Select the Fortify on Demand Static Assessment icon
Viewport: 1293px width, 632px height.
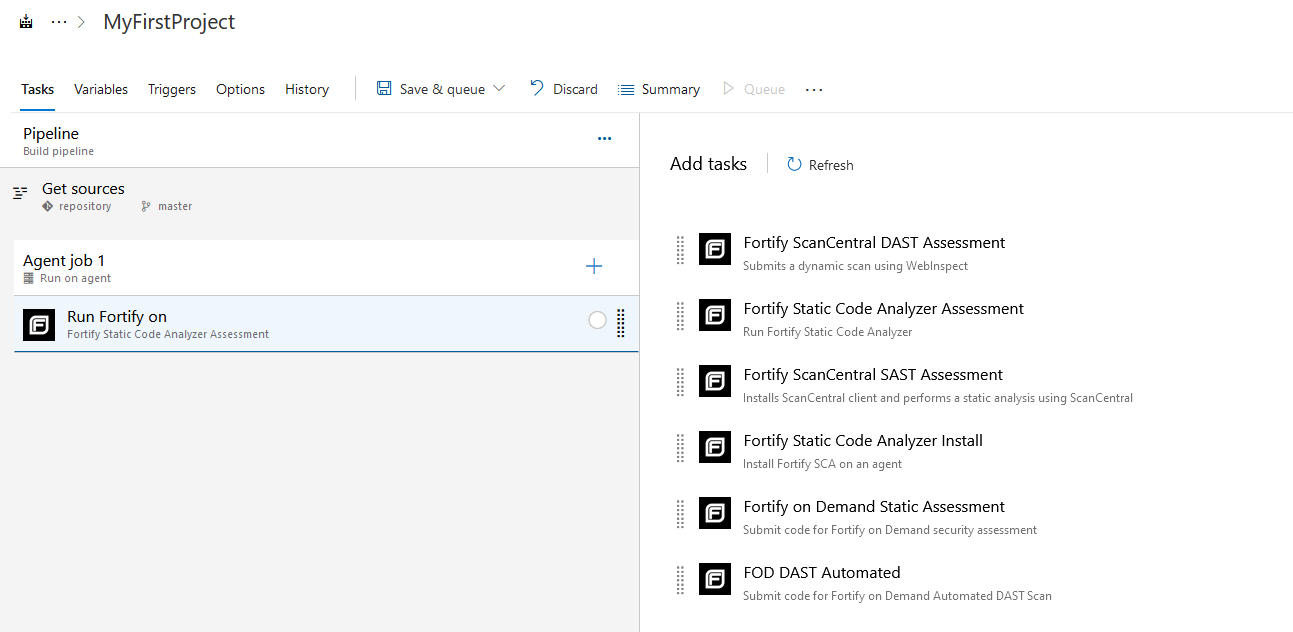(x=714, y=513)
